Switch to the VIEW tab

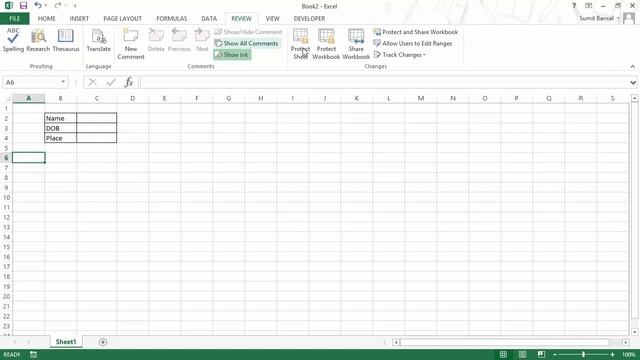point(272,19)
